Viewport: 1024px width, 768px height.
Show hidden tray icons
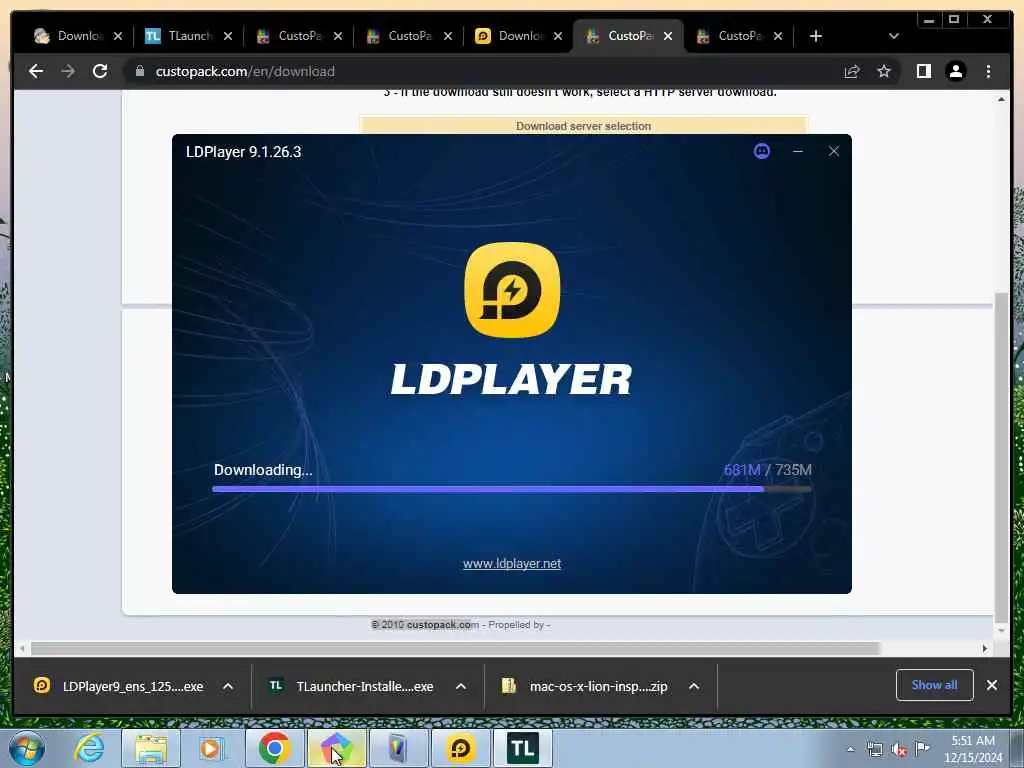point(850,749)
